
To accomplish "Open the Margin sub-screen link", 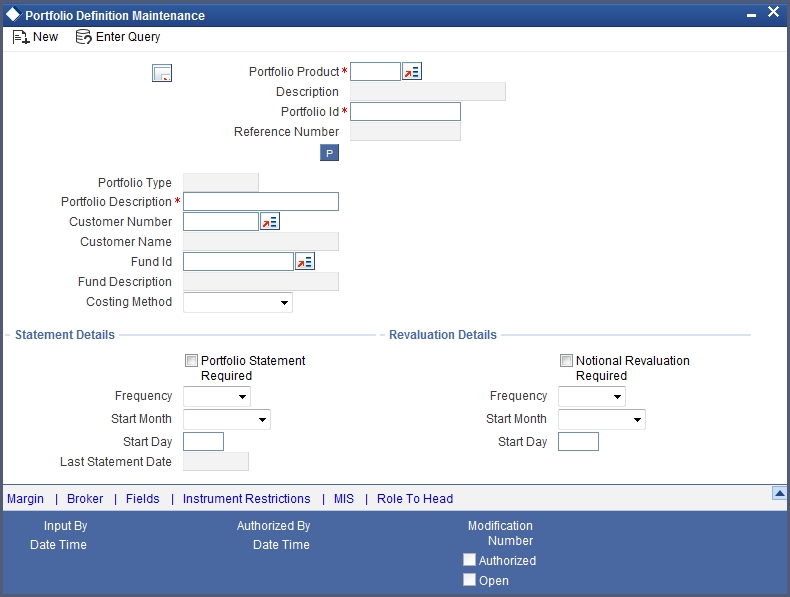I will point(25,499).
